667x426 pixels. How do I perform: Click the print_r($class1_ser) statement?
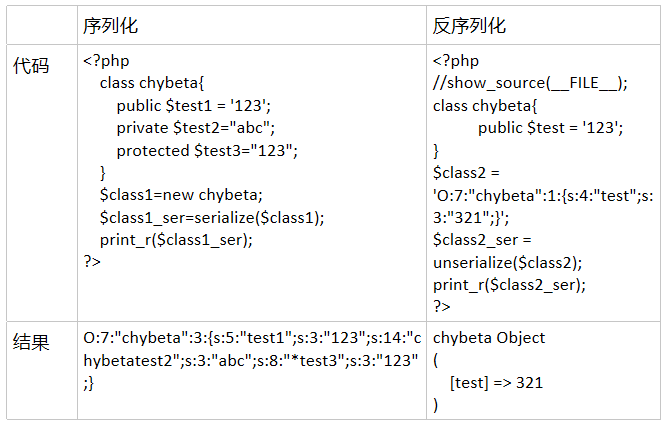pyautogui.click(x=176, y=238)
